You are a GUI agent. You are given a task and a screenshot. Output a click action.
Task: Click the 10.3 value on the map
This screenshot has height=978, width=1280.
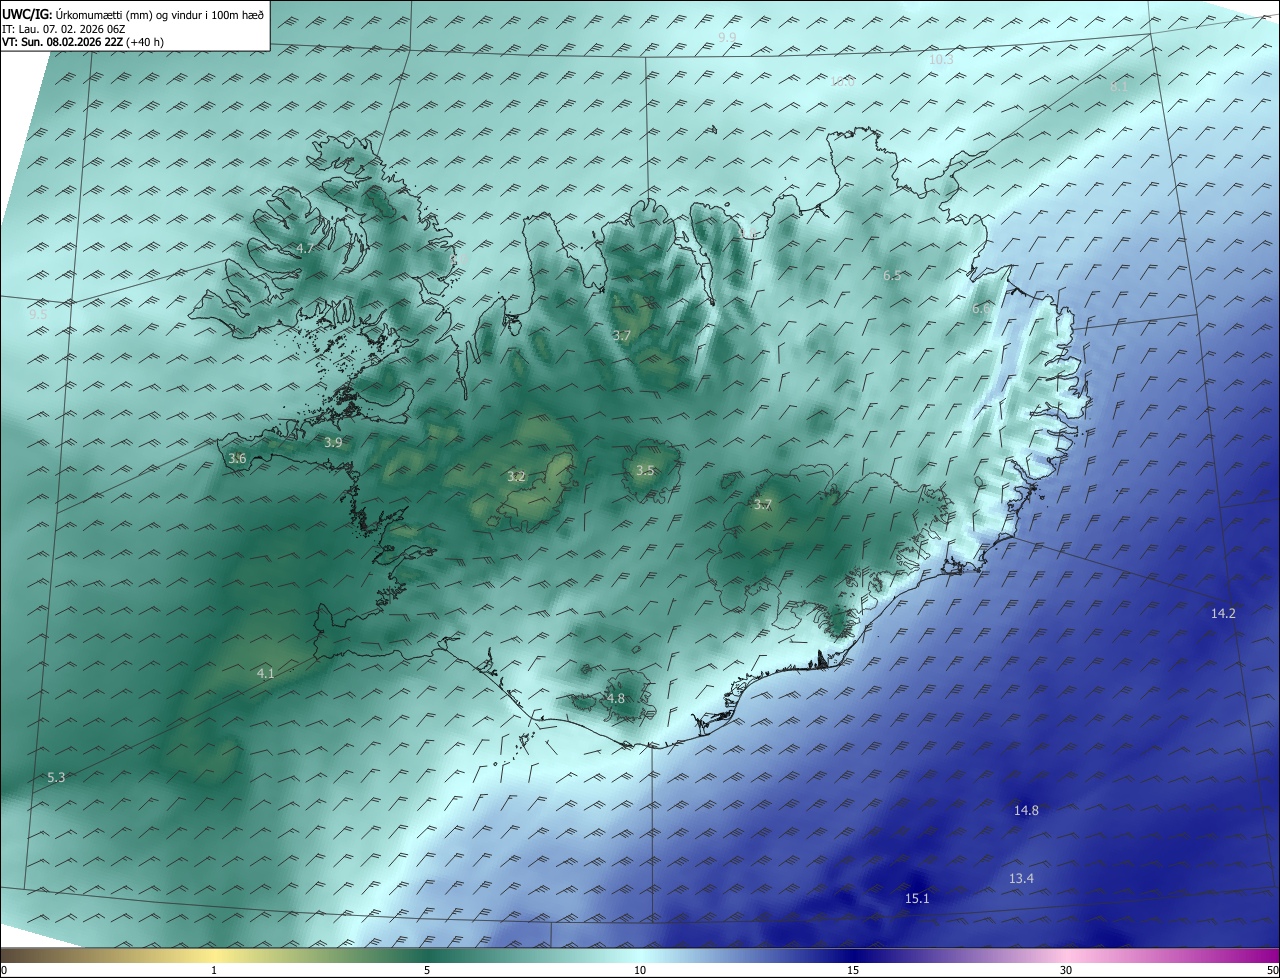(941, 60)
